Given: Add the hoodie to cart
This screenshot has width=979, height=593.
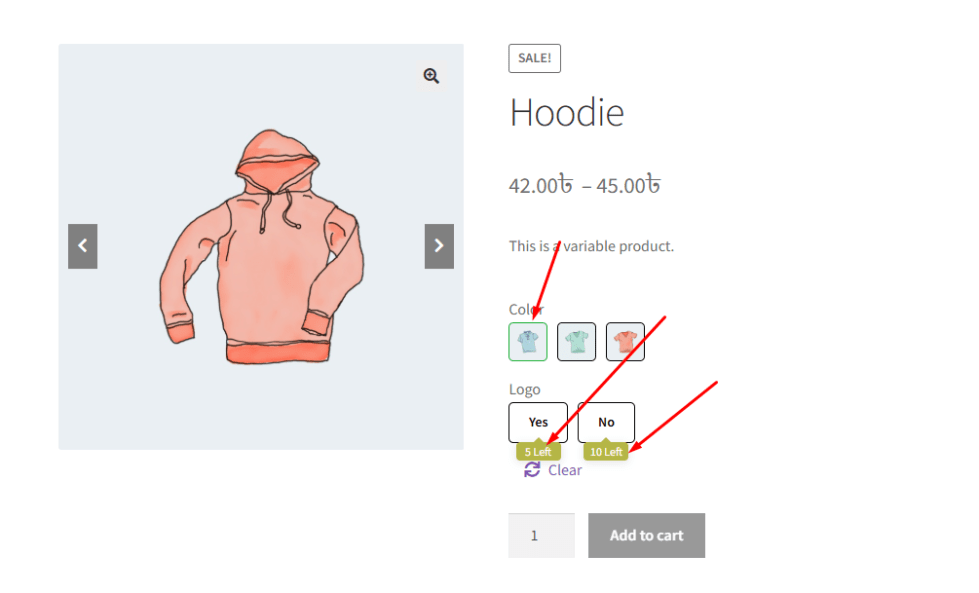Looking at the screenshot, I should [x=646, y=536].
